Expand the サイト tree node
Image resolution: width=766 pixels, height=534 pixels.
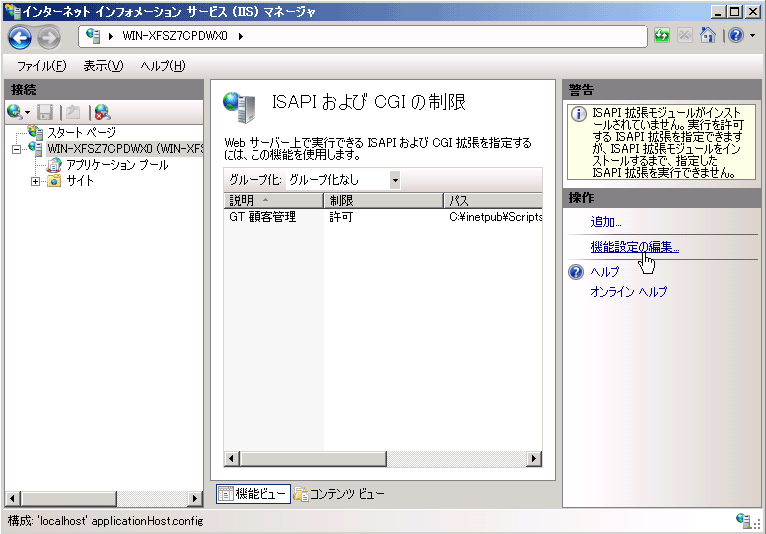click(35, 181)
